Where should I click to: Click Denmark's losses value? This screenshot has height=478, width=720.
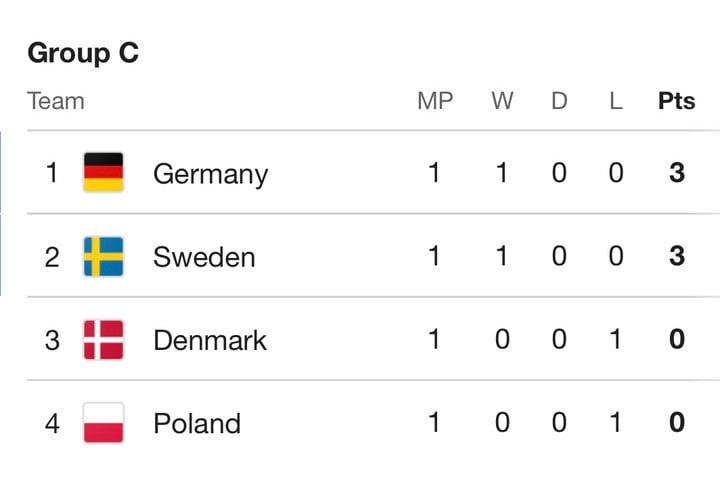pyautogui.click(x=616, y=339)
